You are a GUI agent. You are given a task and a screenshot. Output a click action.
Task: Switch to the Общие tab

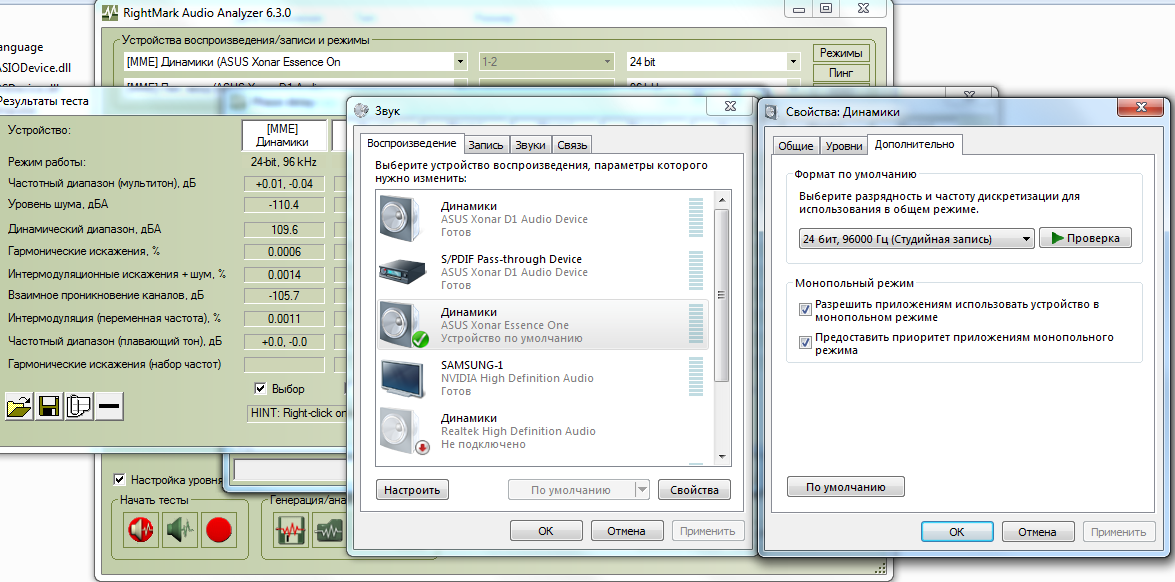click(x=796, y=146)
